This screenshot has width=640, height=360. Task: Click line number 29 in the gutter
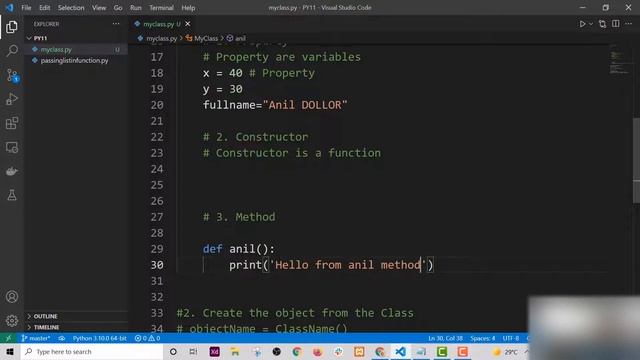157,249
